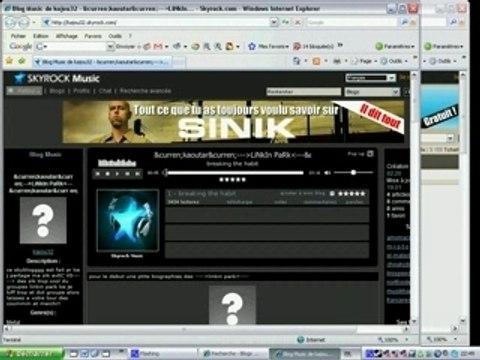Click the kajou32 profile name link

(x=43, y=252)
